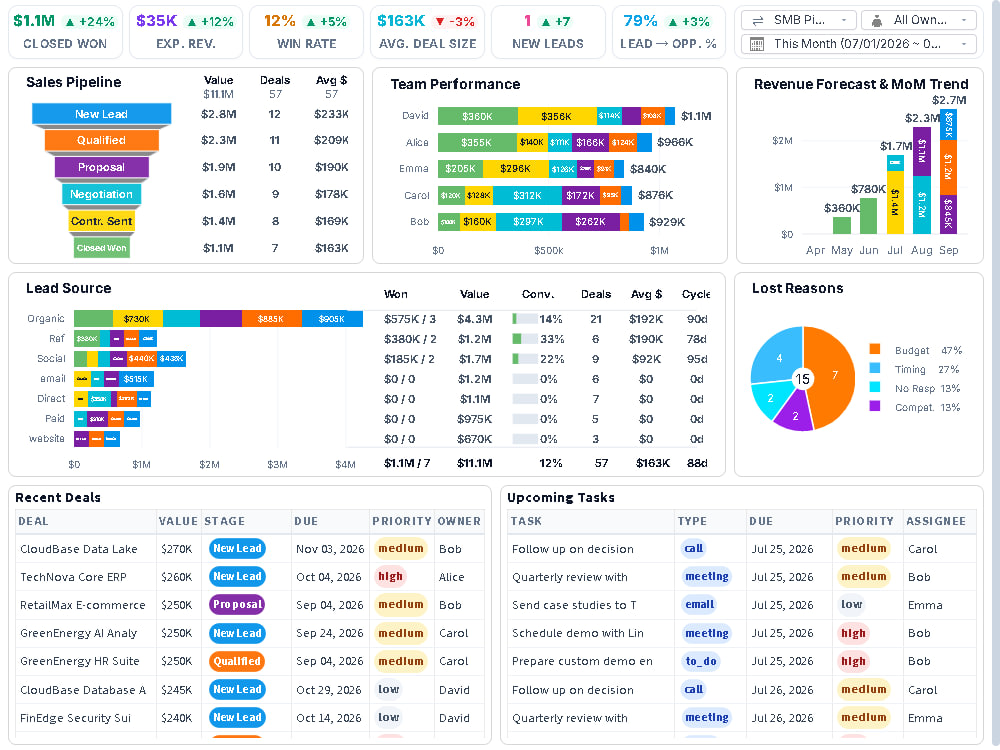Click the Prepare custom demo task

coord(582,661)
